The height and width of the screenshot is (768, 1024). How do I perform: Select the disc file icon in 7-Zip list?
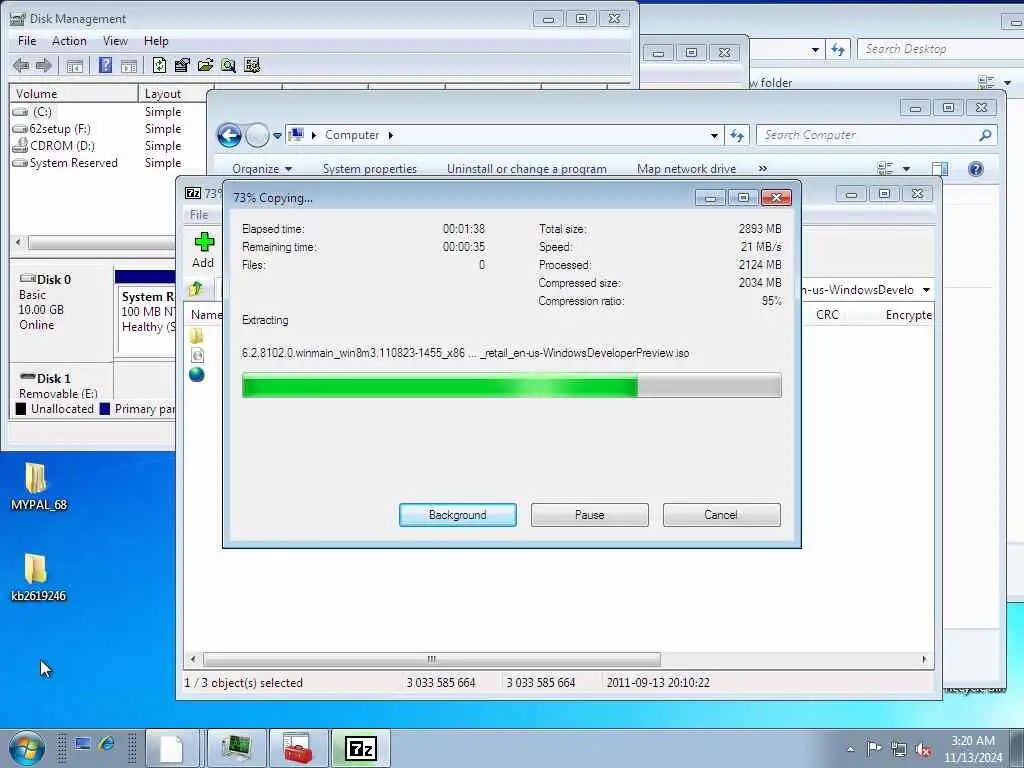tap(197, 355)
